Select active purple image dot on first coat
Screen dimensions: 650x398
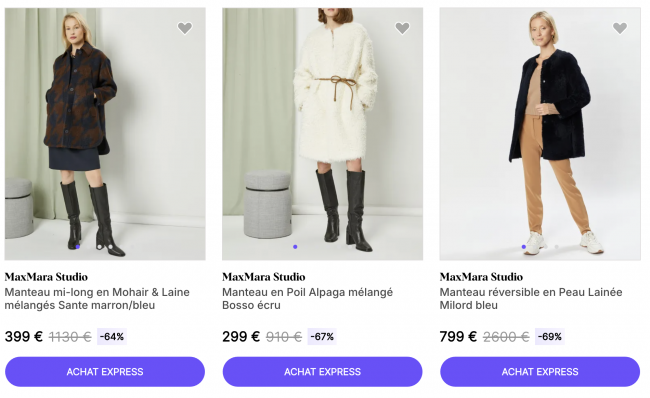click(x=78, y=247)
